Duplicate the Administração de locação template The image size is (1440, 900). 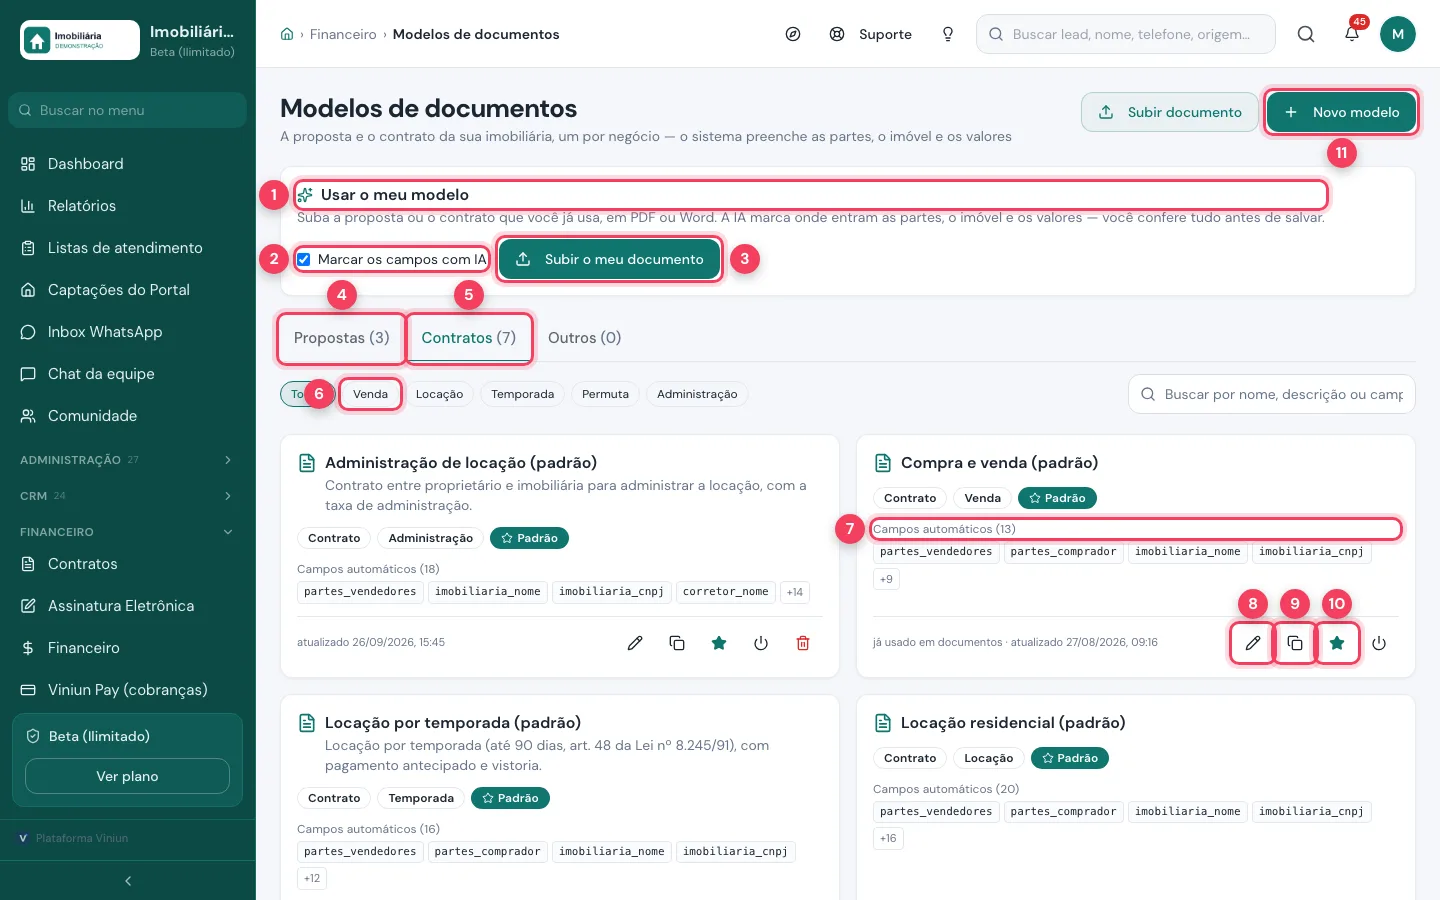point(677,643)
